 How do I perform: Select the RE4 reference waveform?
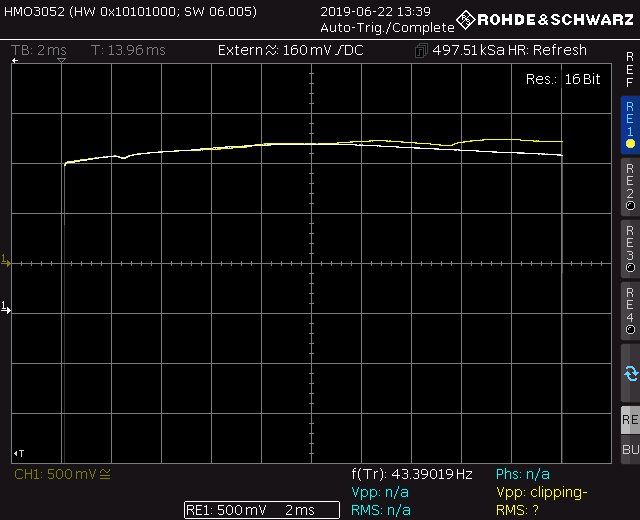click(x=629, y=311)
